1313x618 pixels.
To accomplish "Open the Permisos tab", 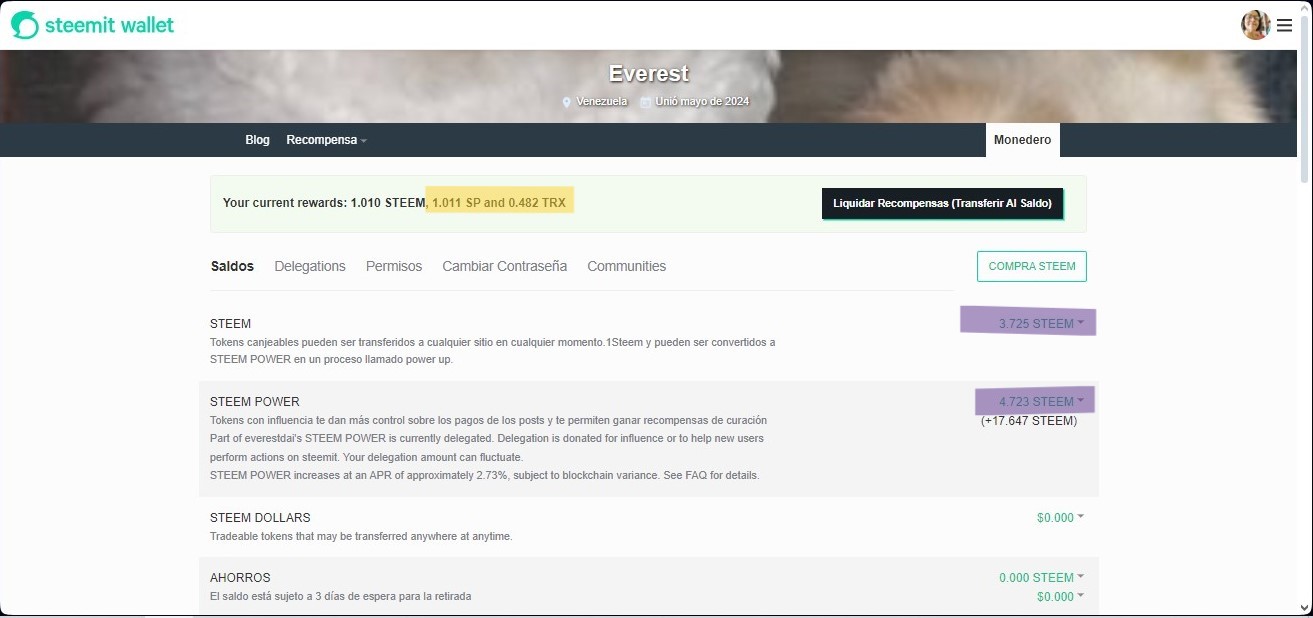I will click(x=394, y=266).
